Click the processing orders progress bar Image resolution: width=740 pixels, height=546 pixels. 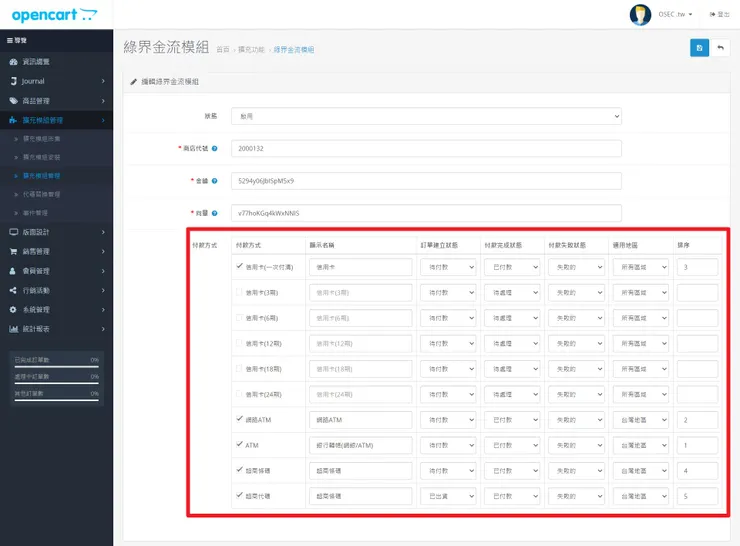coord(57,383)
